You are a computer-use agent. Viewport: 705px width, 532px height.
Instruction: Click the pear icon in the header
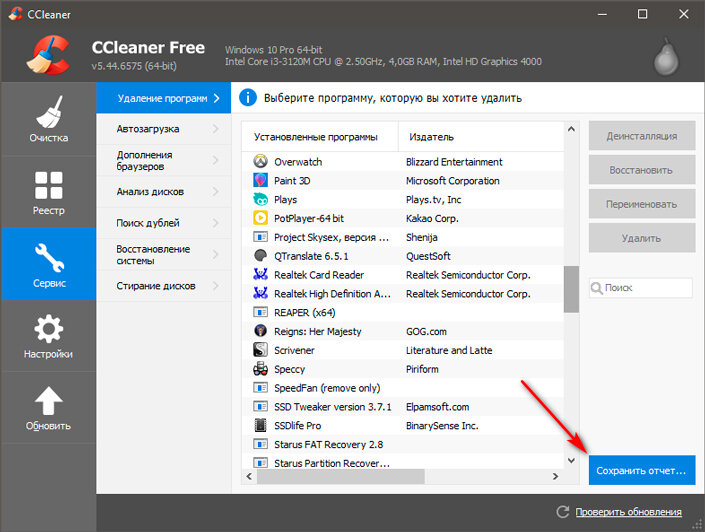pos(666,58)
